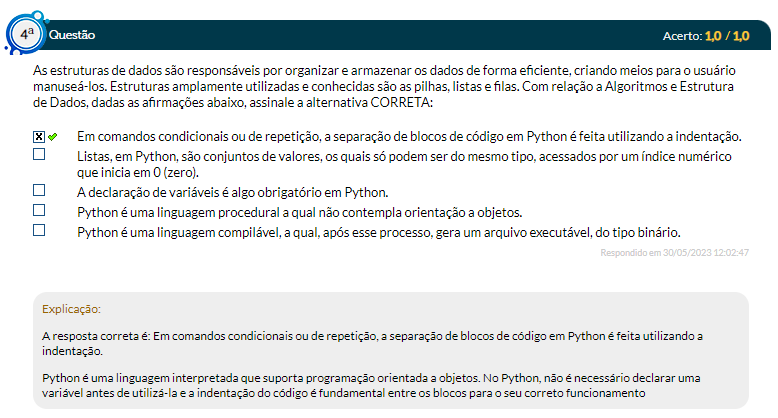This screenshot has height=418, width=778.
Task: Pick the answer text on arquivo executável
Action: click(379, 232)
